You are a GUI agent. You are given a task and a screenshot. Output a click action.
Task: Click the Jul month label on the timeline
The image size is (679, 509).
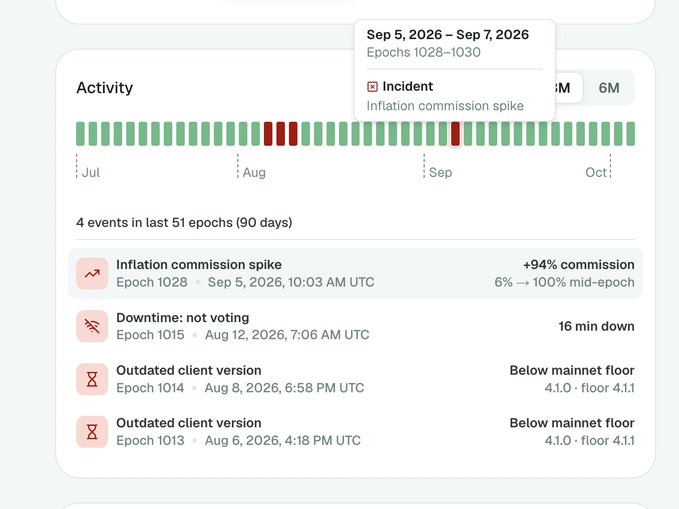pos(91,172)
